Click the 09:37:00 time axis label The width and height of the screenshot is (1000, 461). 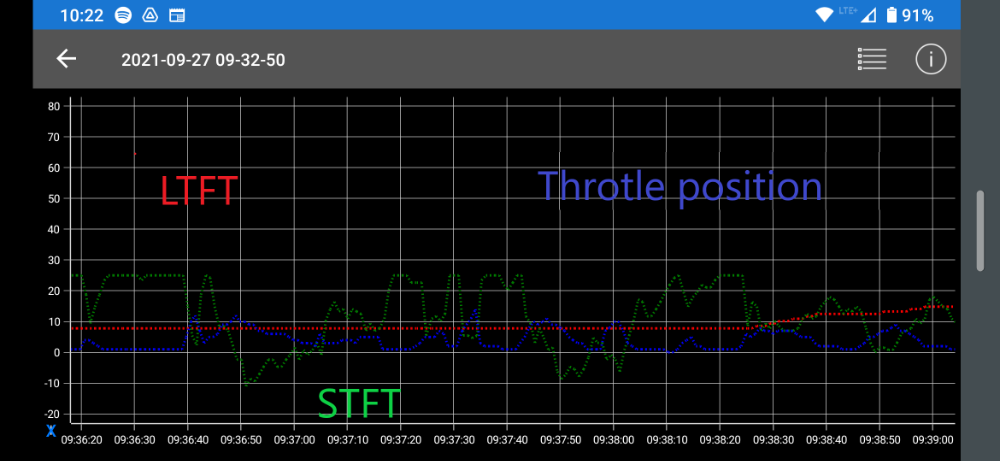(294, 438)
